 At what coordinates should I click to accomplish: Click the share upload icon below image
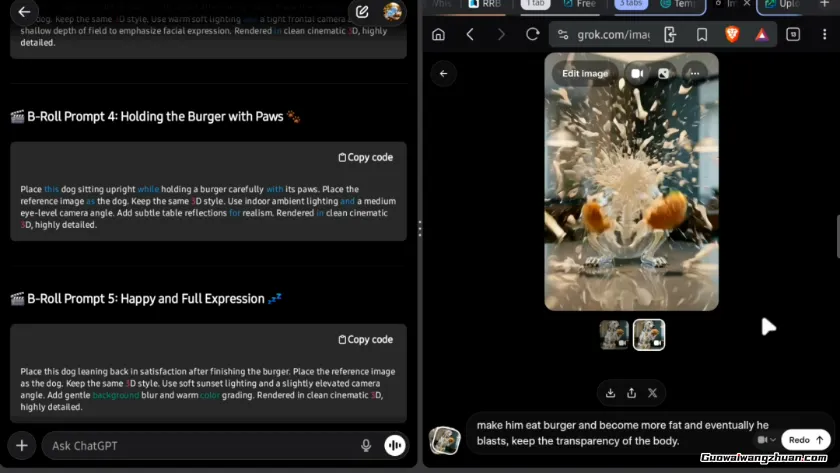[631, 393]
